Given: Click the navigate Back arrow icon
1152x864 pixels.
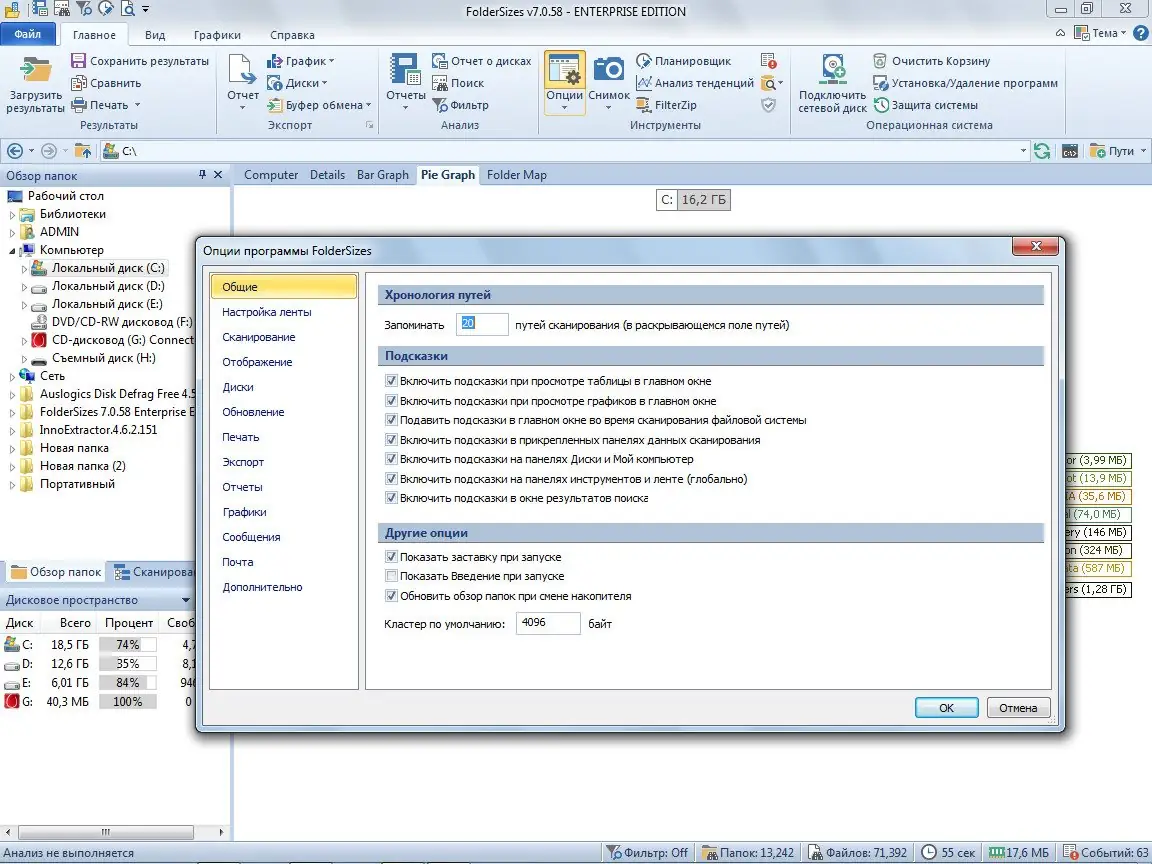Looking at the screenshot, I should click(15, 151).
